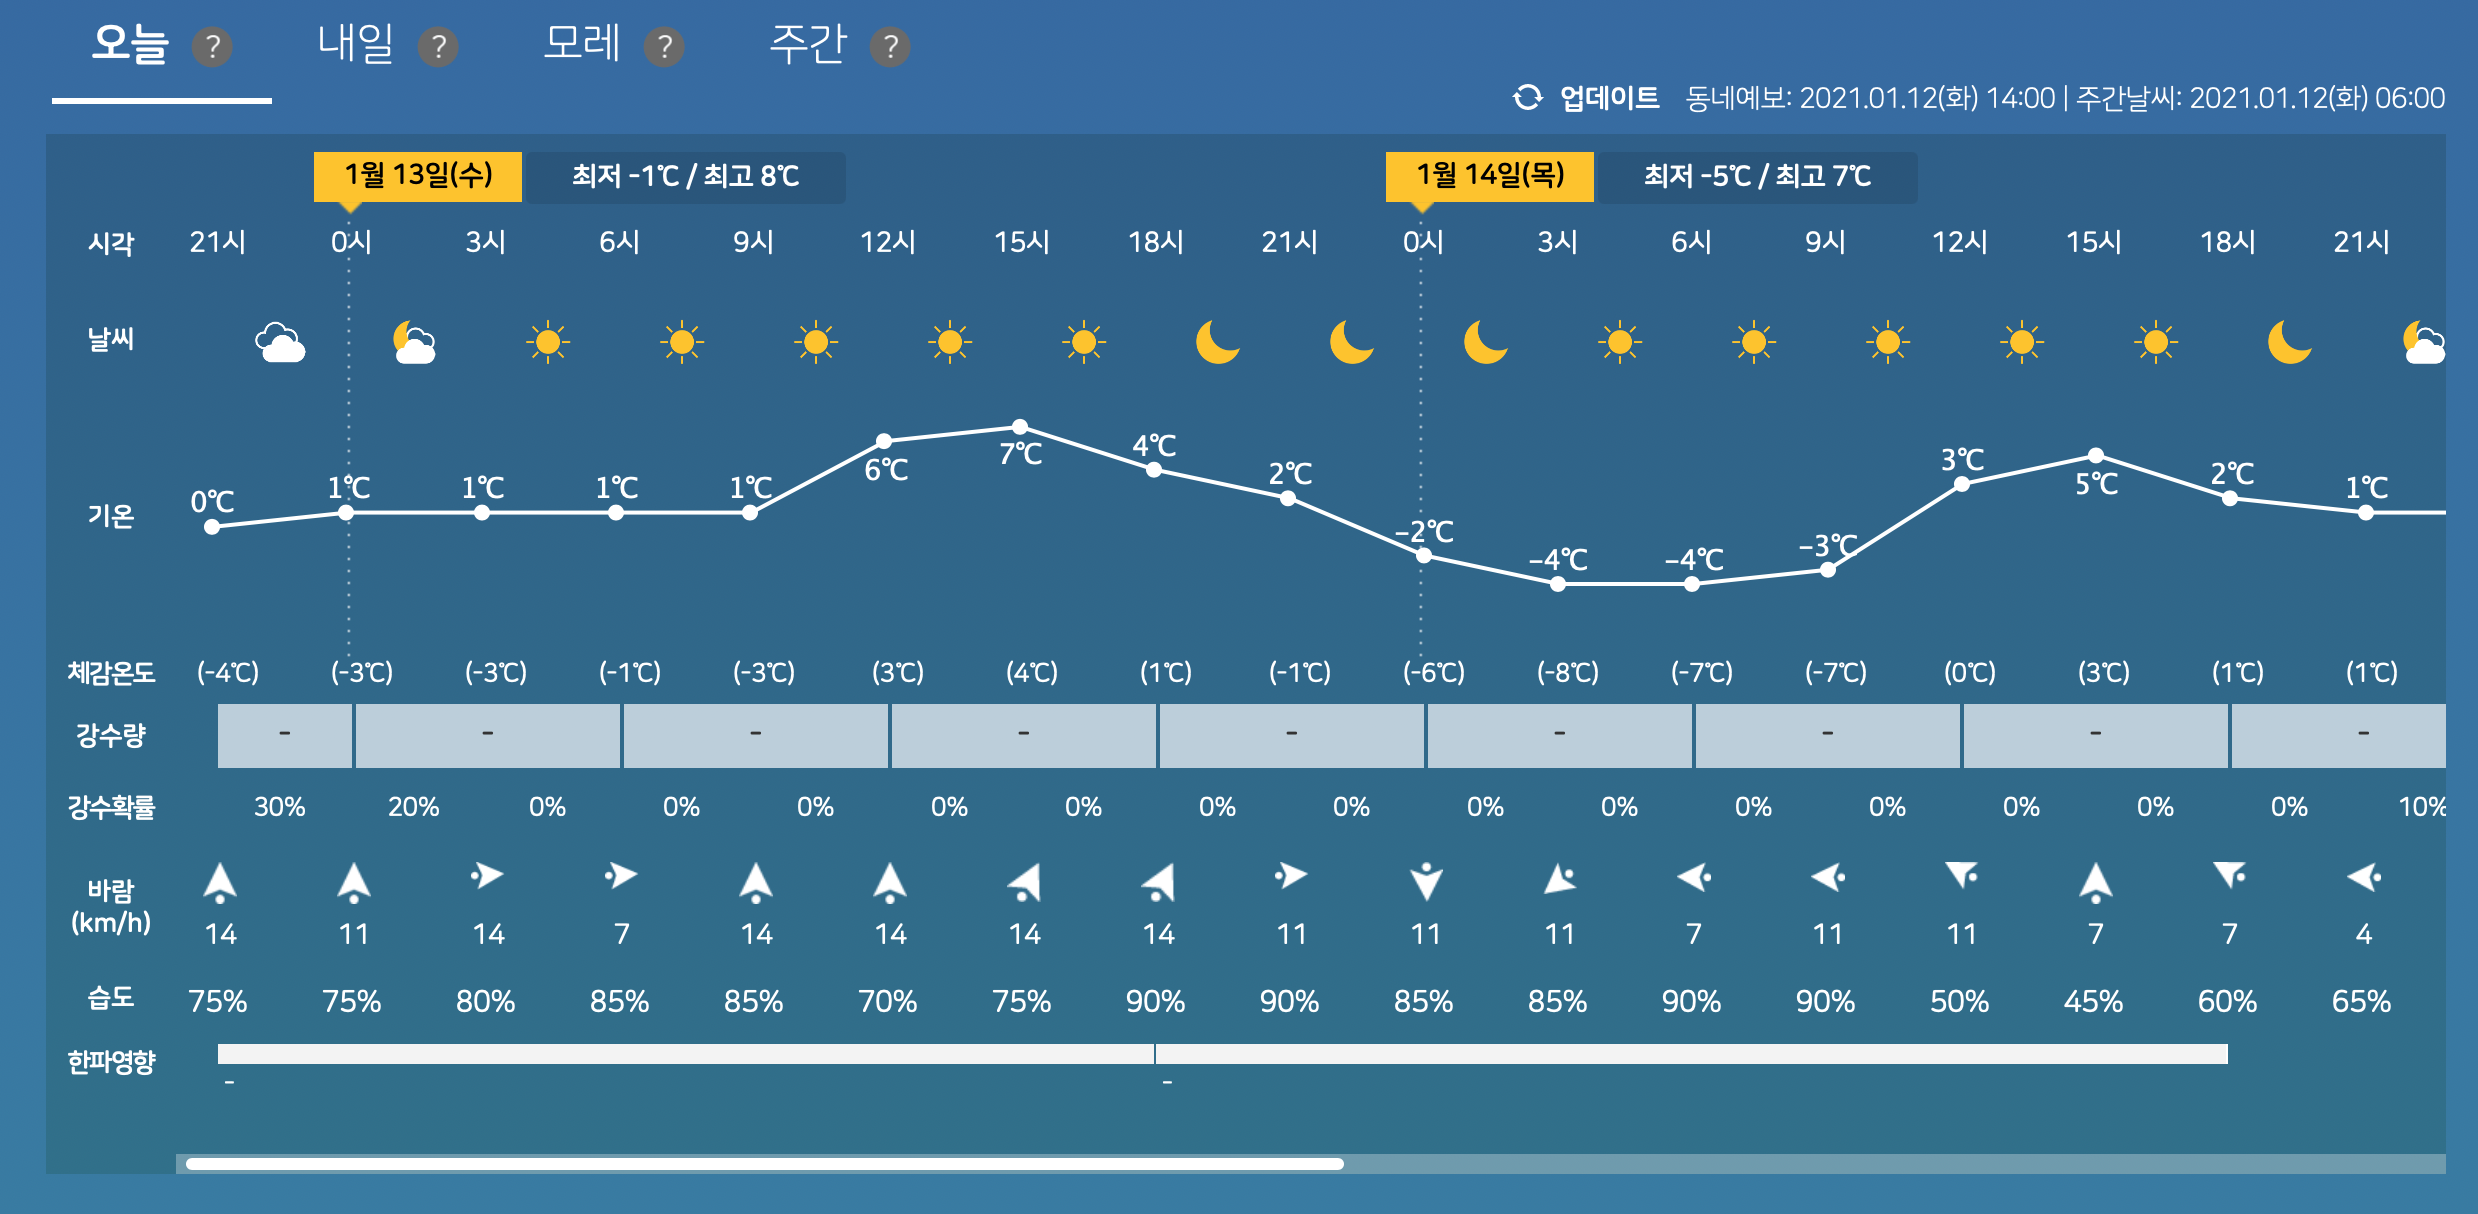The width and height of the screenshot is (2478, 1214).
Task: Click the question mark beside 내일
Action: [x=438, y=47]
